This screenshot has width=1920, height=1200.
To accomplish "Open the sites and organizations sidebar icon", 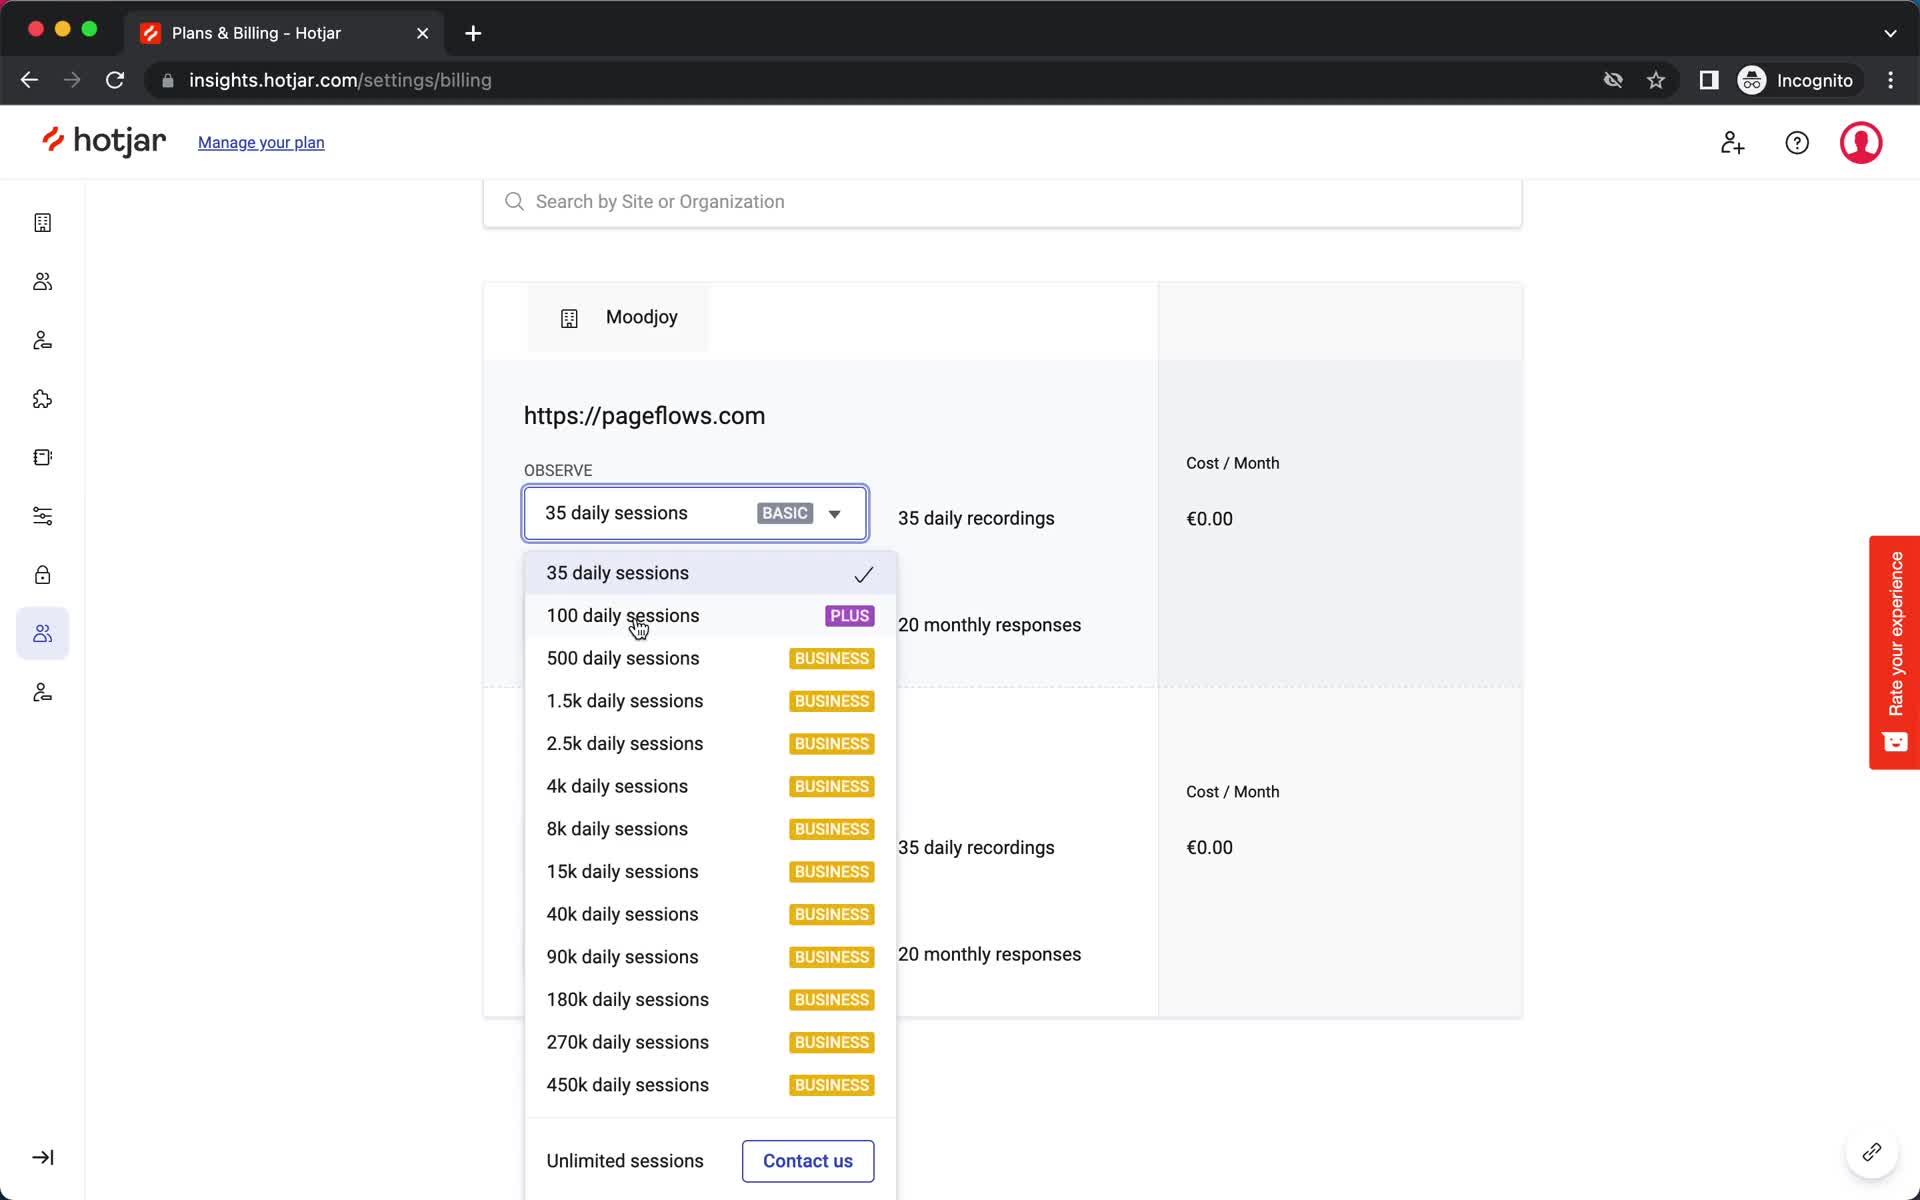I will point(42,223).
